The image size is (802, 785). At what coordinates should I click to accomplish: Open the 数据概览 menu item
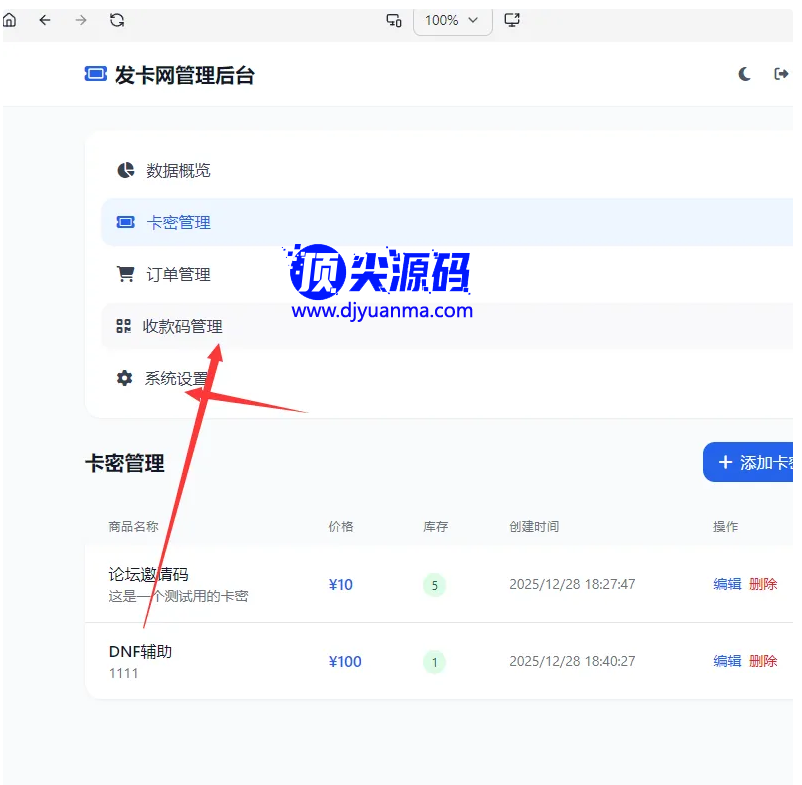pos(178,171)
